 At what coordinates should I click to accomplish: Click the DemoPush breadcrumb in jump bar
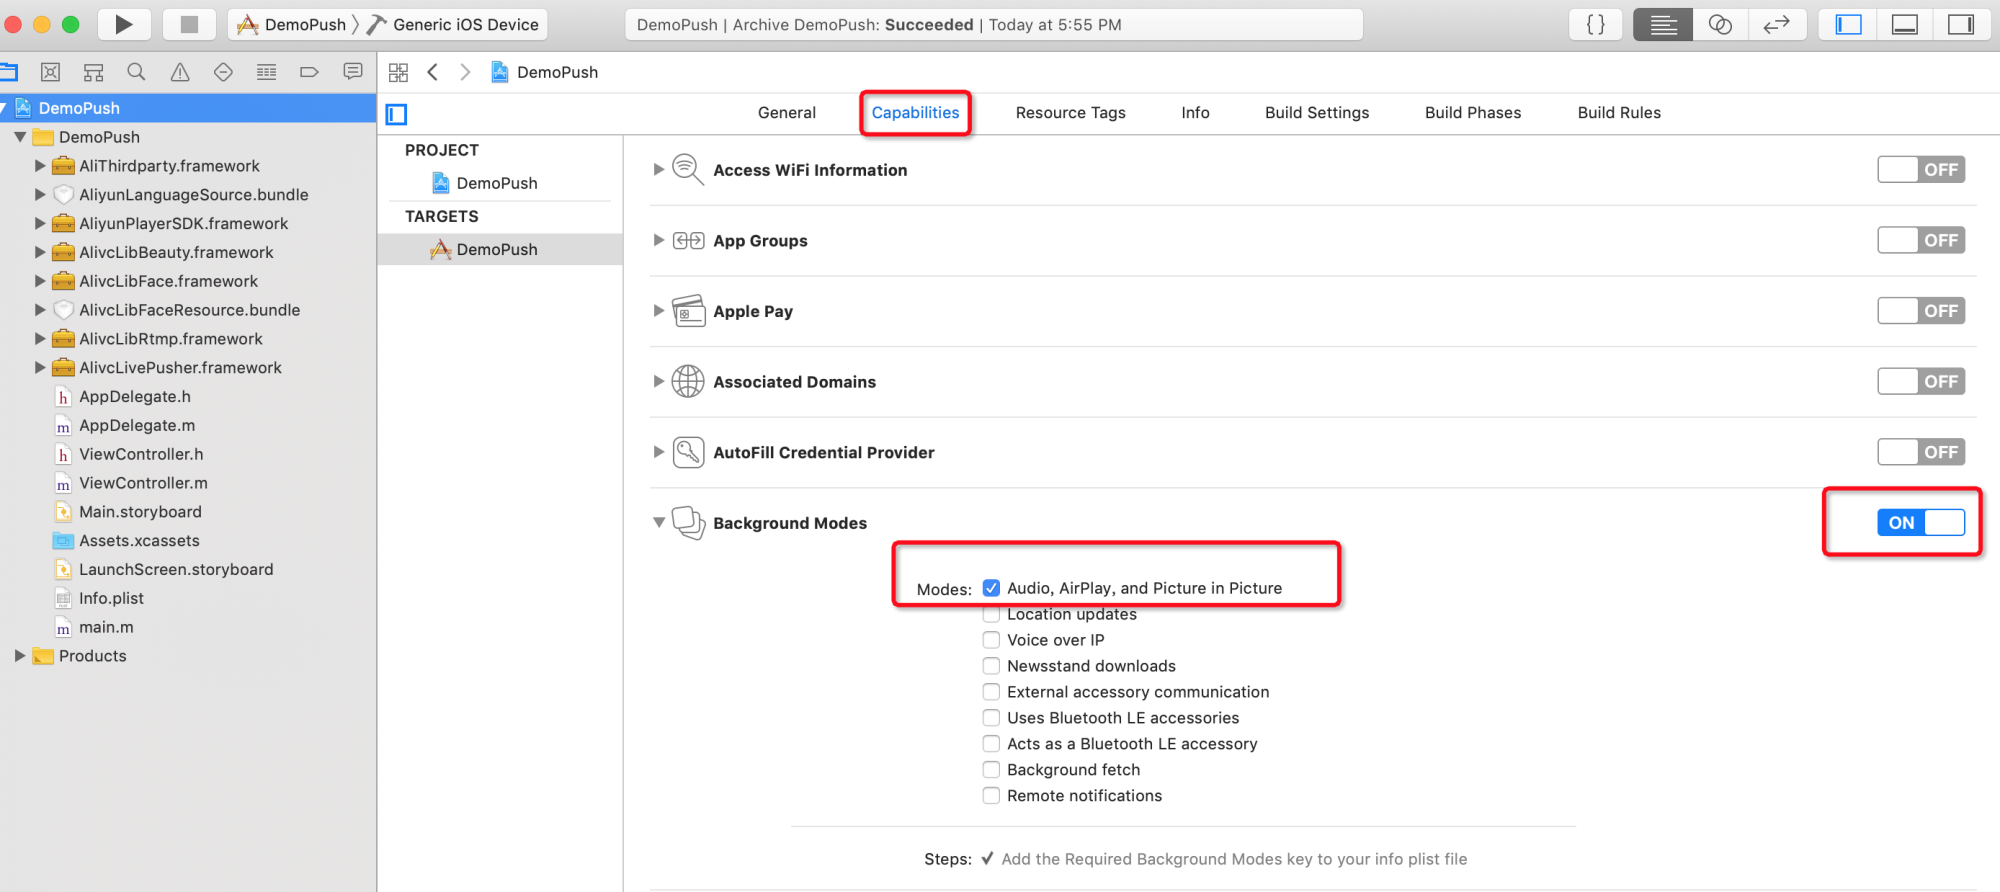(x=545, y=72)
